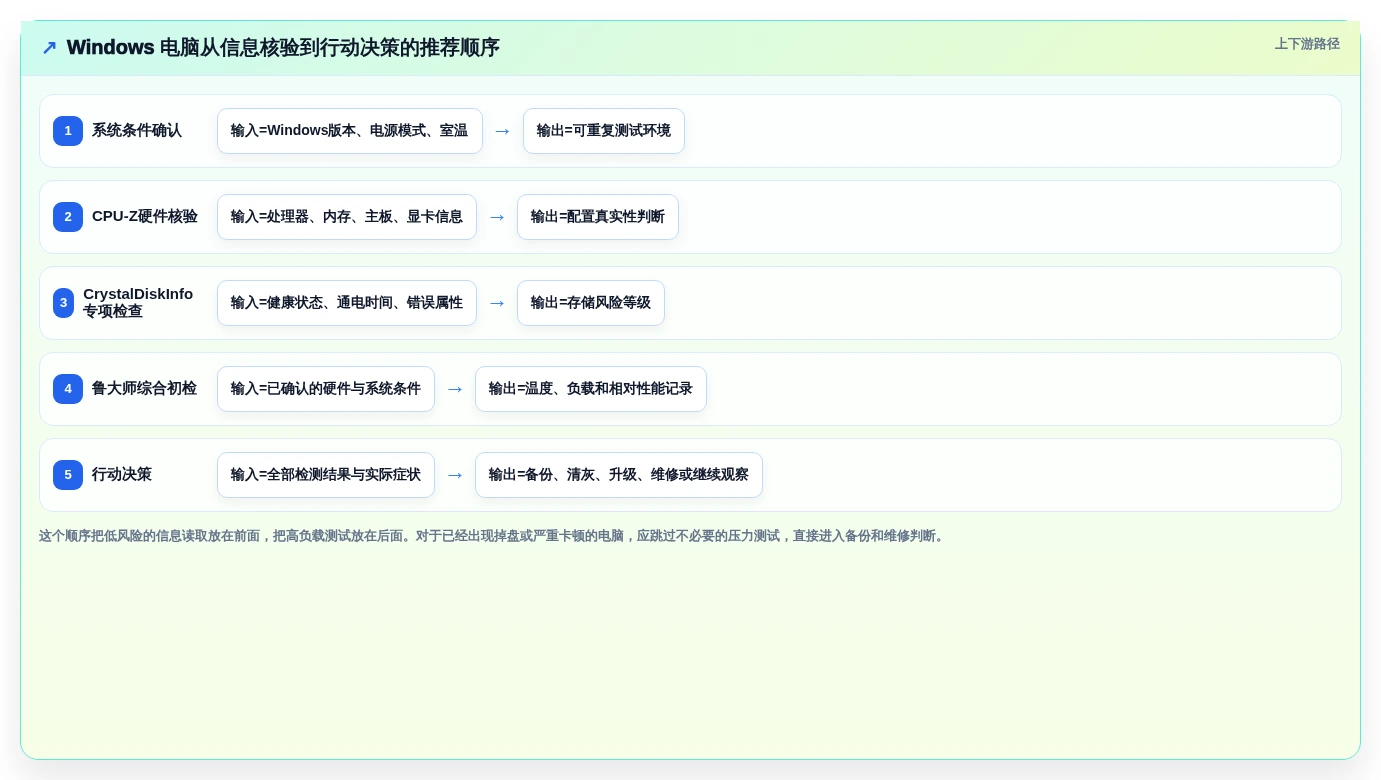Select the "行动决策" step title
Viewport: 1381px width, 780px height.
pyautogui.click(x=122, y=475)
